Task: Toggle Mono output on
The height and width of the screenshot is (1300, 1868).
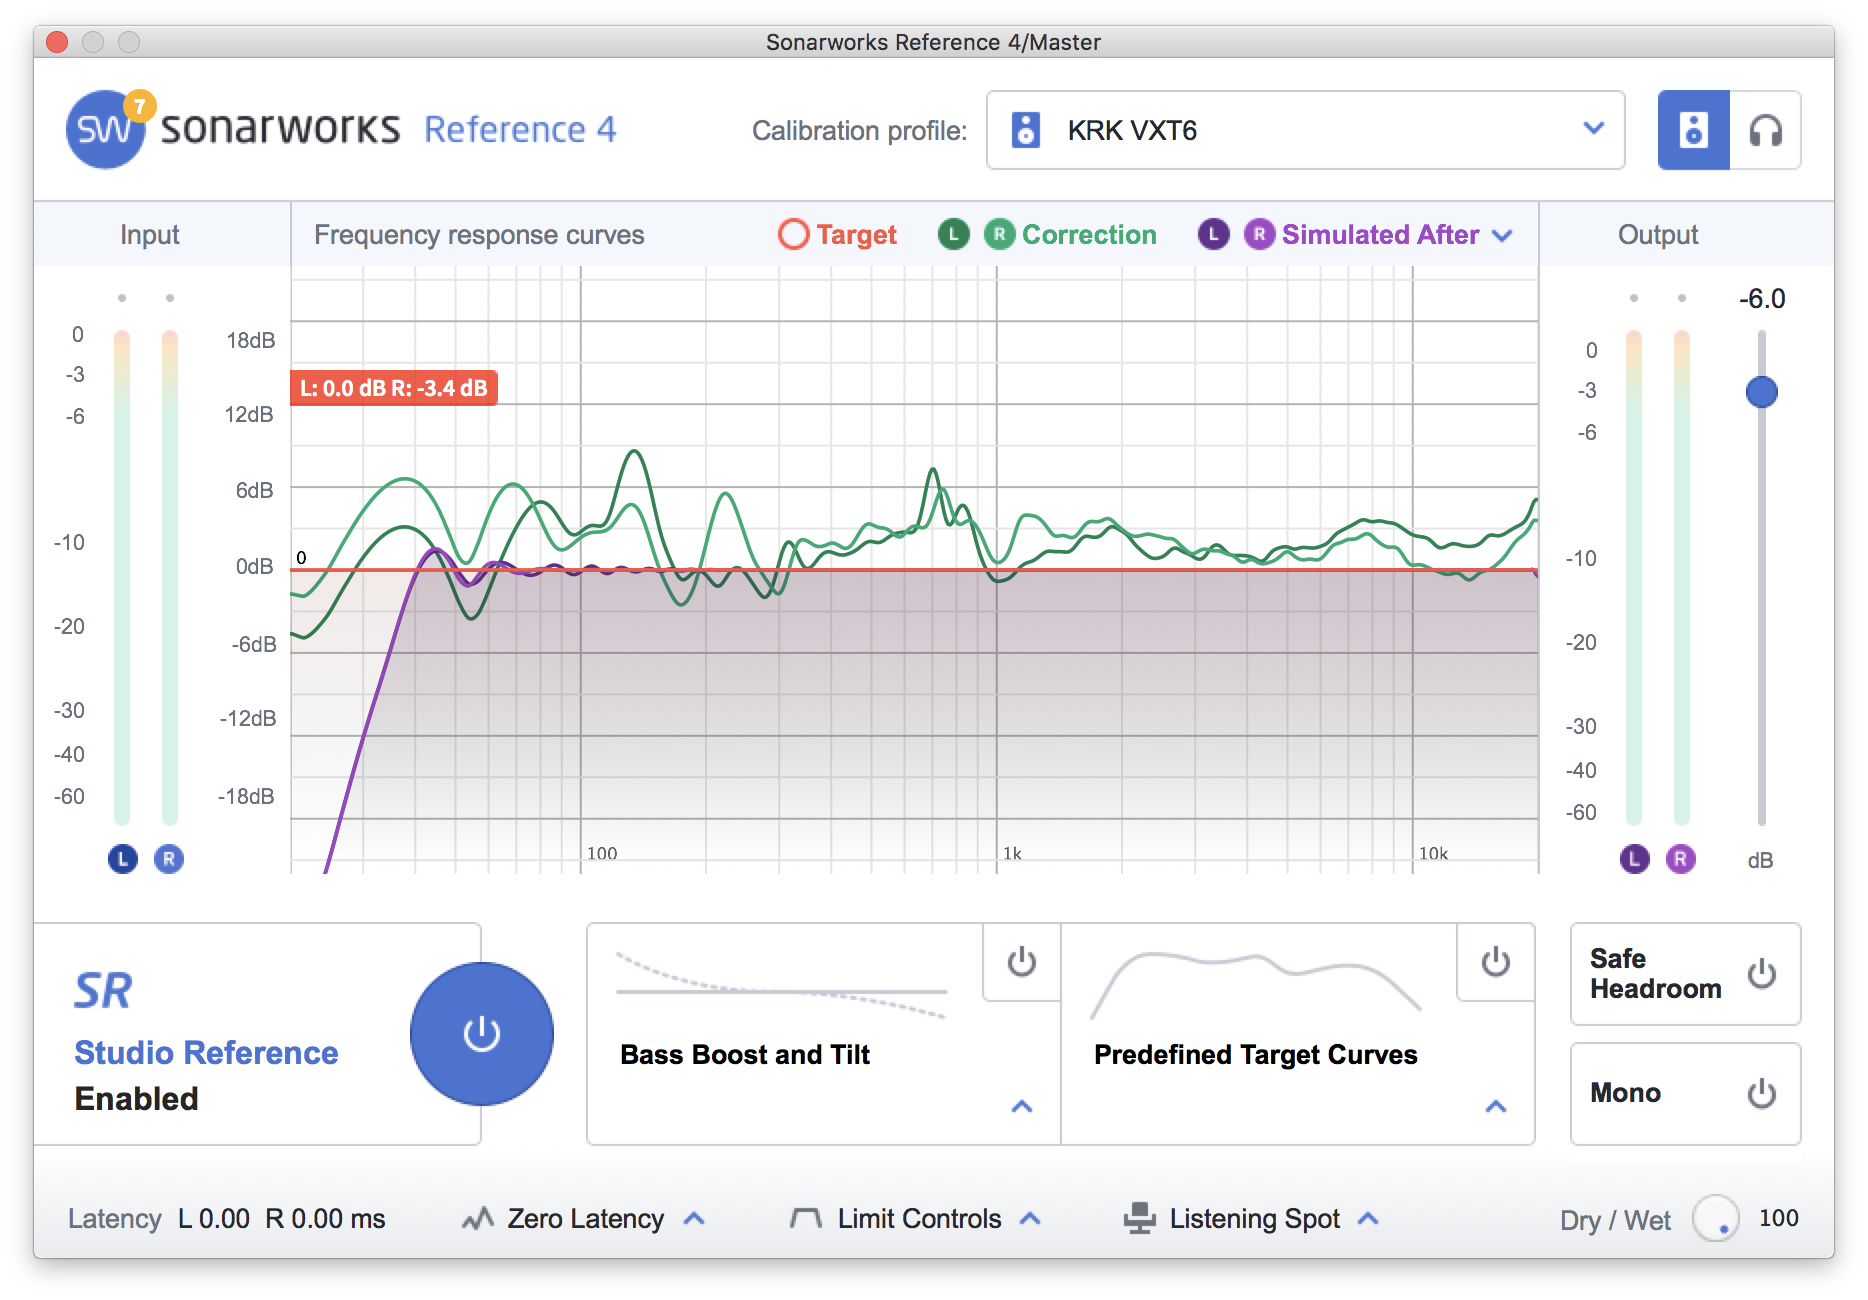Action: tap(1761, 1093)
